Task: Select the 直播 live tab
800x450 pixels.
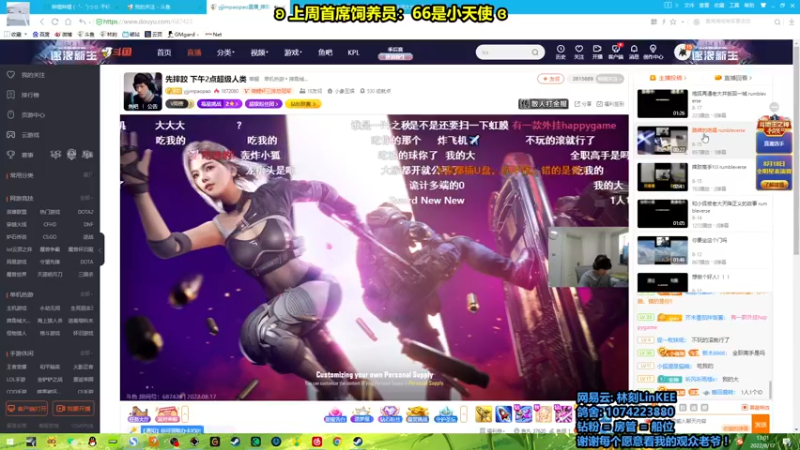Action: point(194,53)
